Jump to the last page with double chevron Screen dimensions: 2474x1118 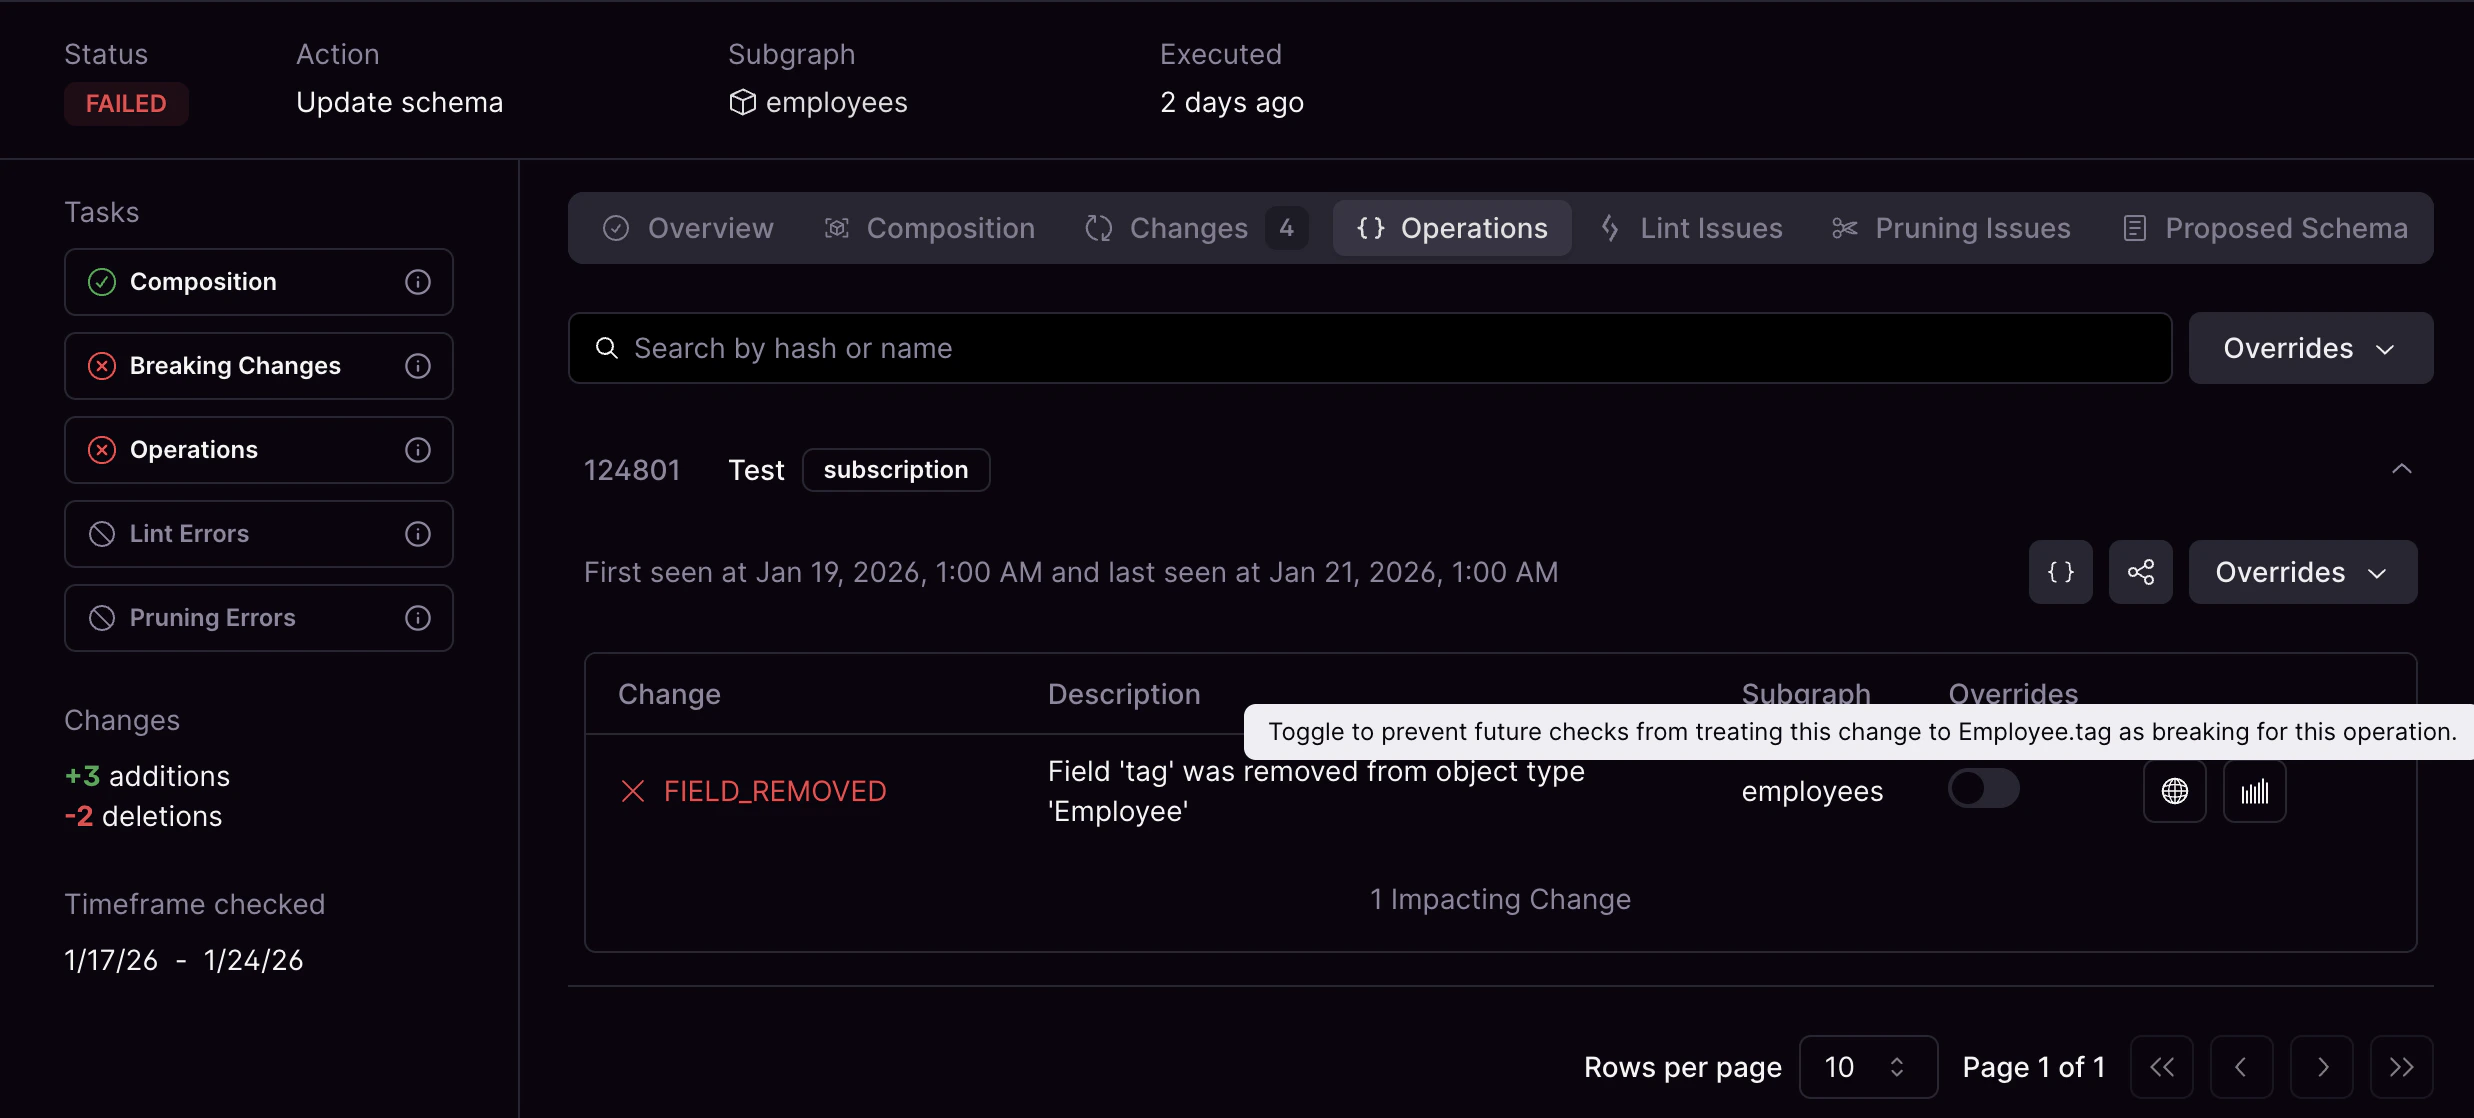(x=2403, y=1066)
